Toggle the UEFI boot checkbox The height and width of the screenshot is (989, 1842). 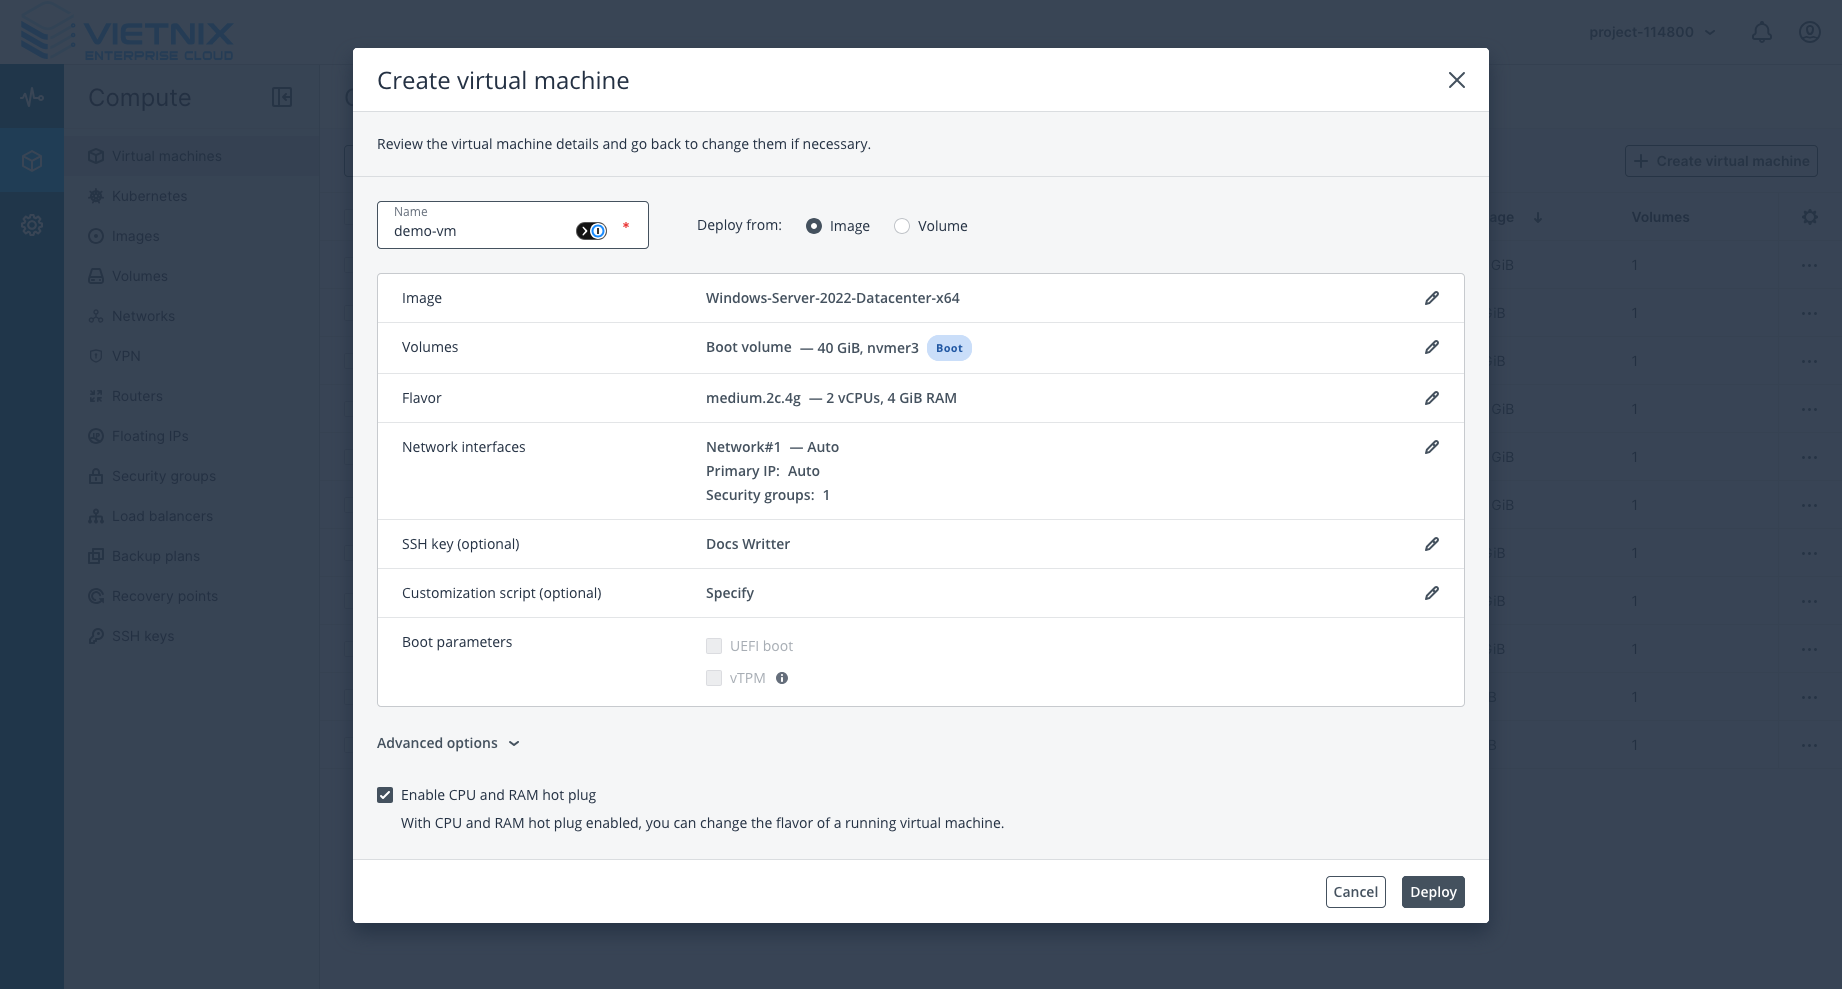(x=714, y=646)
